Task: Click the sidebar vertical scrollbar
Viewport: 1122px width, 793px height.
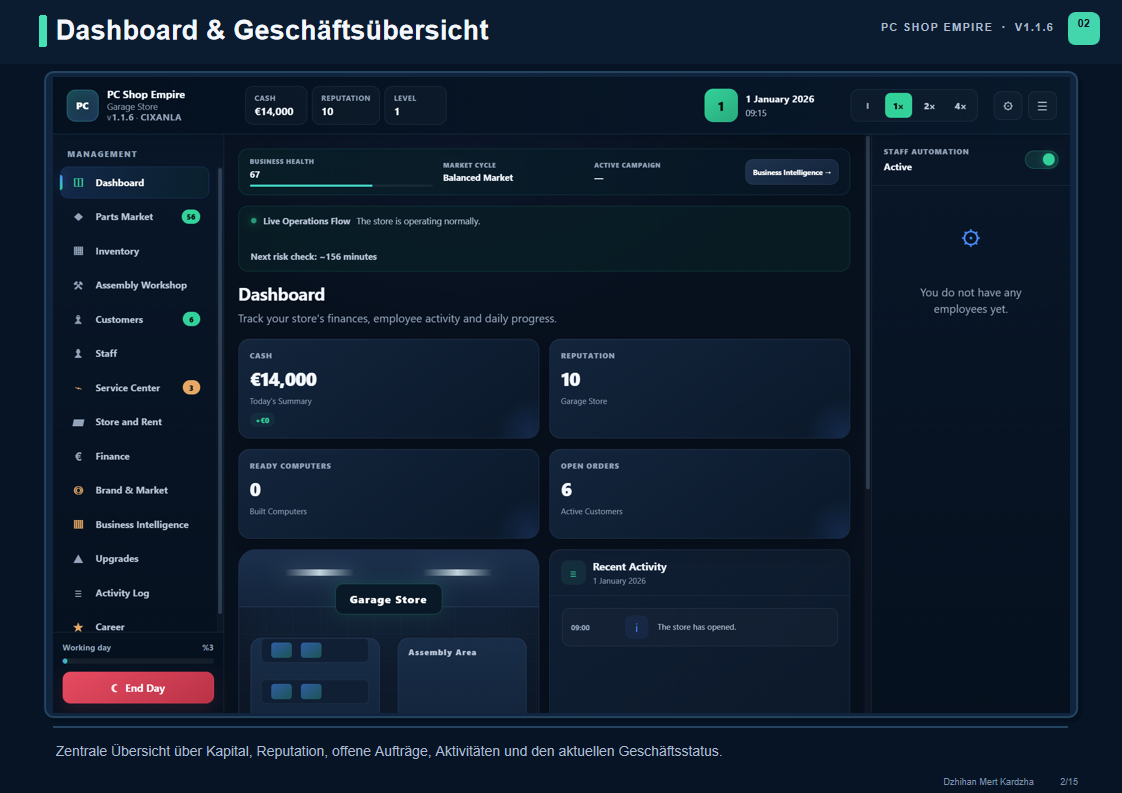Action: 220,390
